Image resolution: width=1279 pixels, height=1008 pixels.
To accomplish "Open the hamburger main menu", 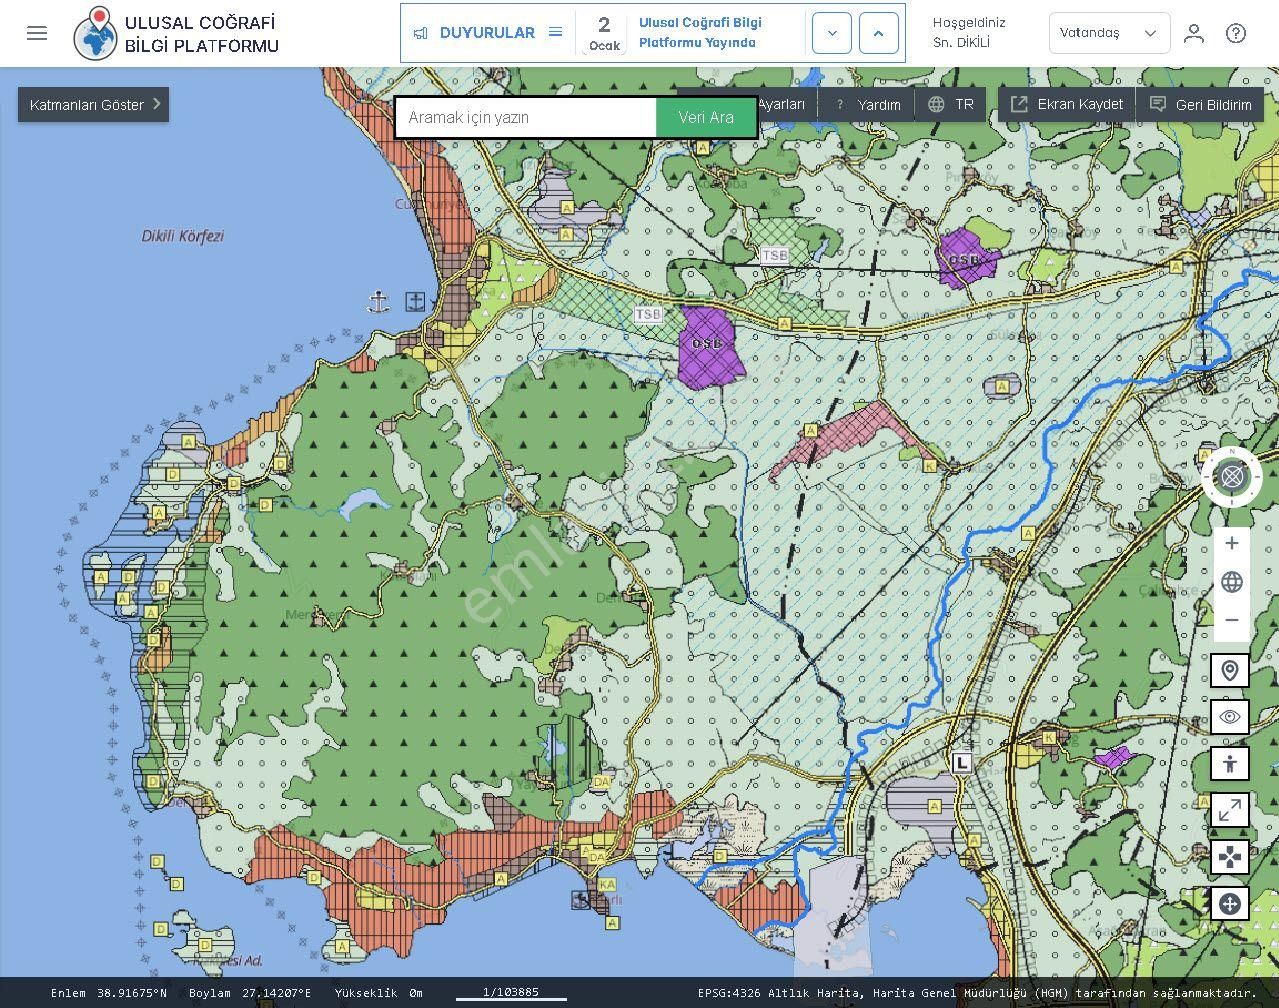I will point(37,33).
